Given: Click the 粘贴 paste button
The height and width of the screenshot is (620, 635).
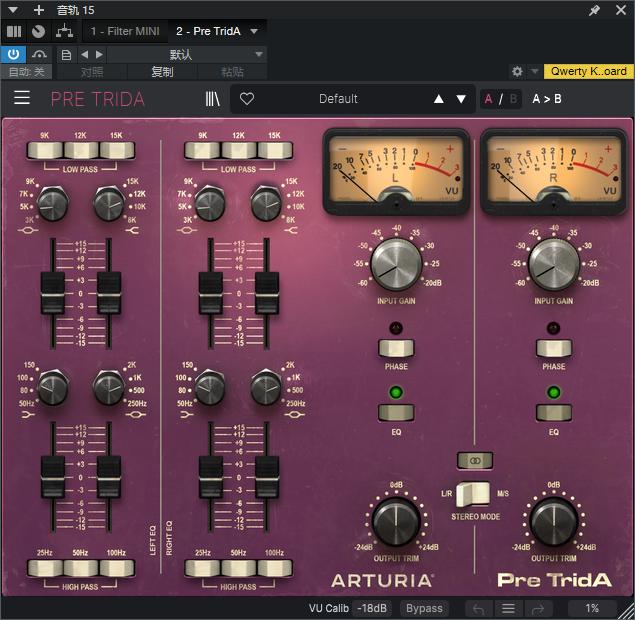Looking at the screenshot, I should tap(232, 72).
